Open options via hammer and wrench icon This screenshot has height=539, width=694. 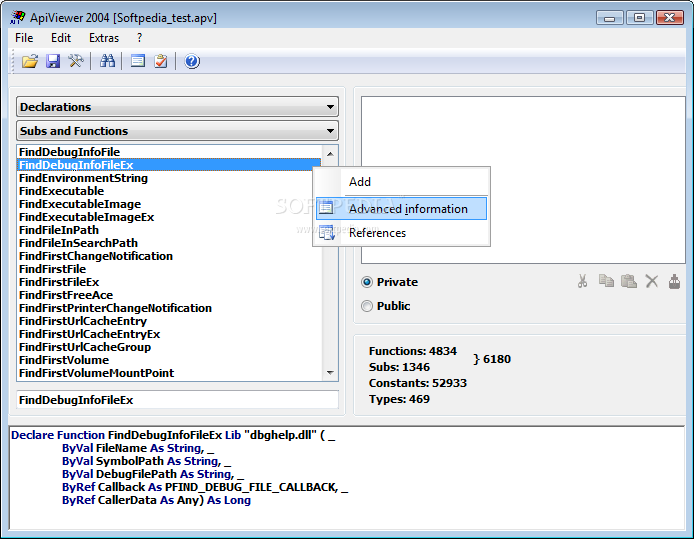point(76,61)
